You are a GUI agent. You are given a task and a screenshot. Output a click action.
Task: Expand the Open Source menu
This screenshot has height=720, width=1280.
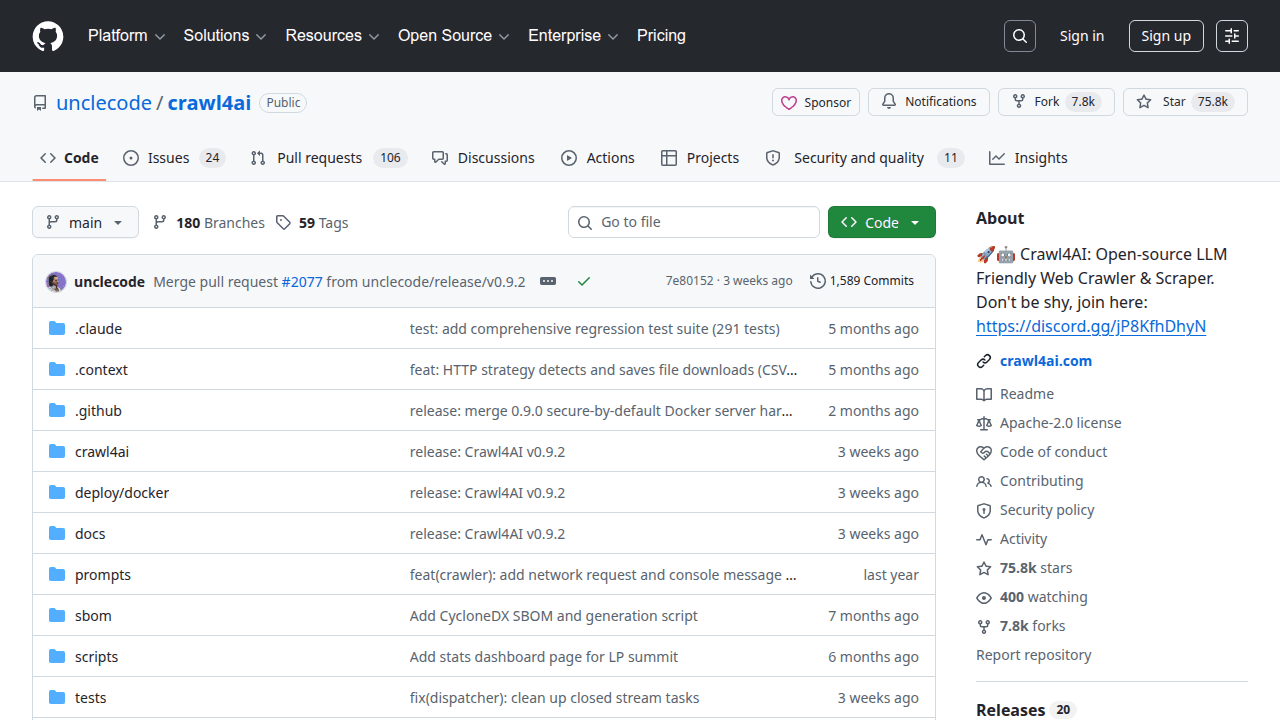[x=454, y=36]
